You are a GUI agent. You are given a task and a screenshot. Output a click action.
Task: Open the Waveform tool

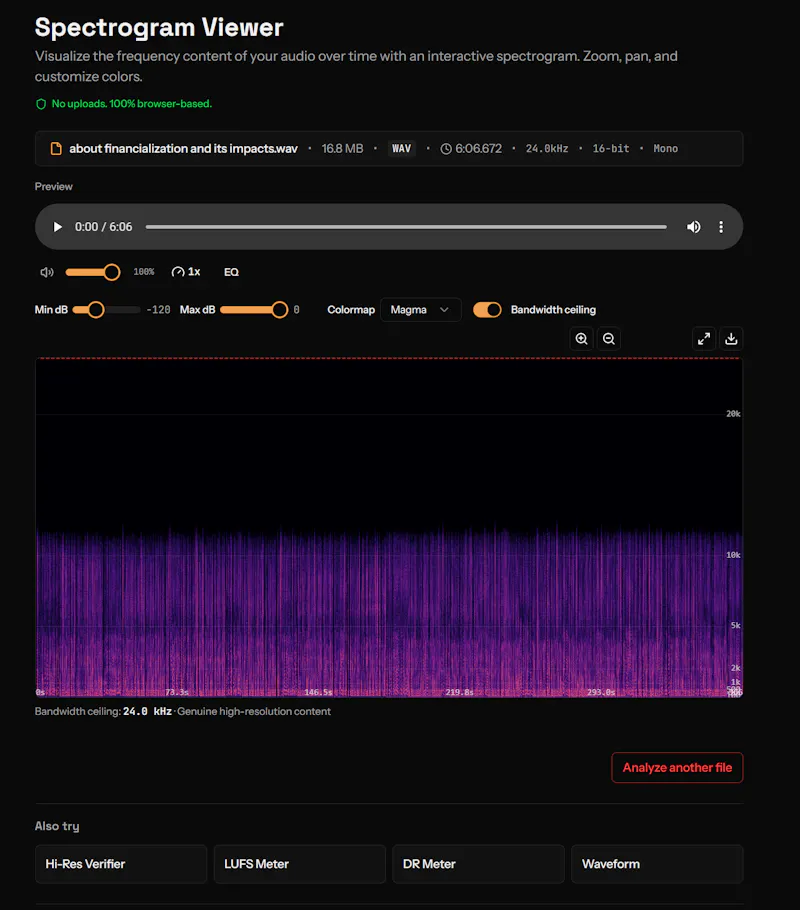[x=657, y=864]
